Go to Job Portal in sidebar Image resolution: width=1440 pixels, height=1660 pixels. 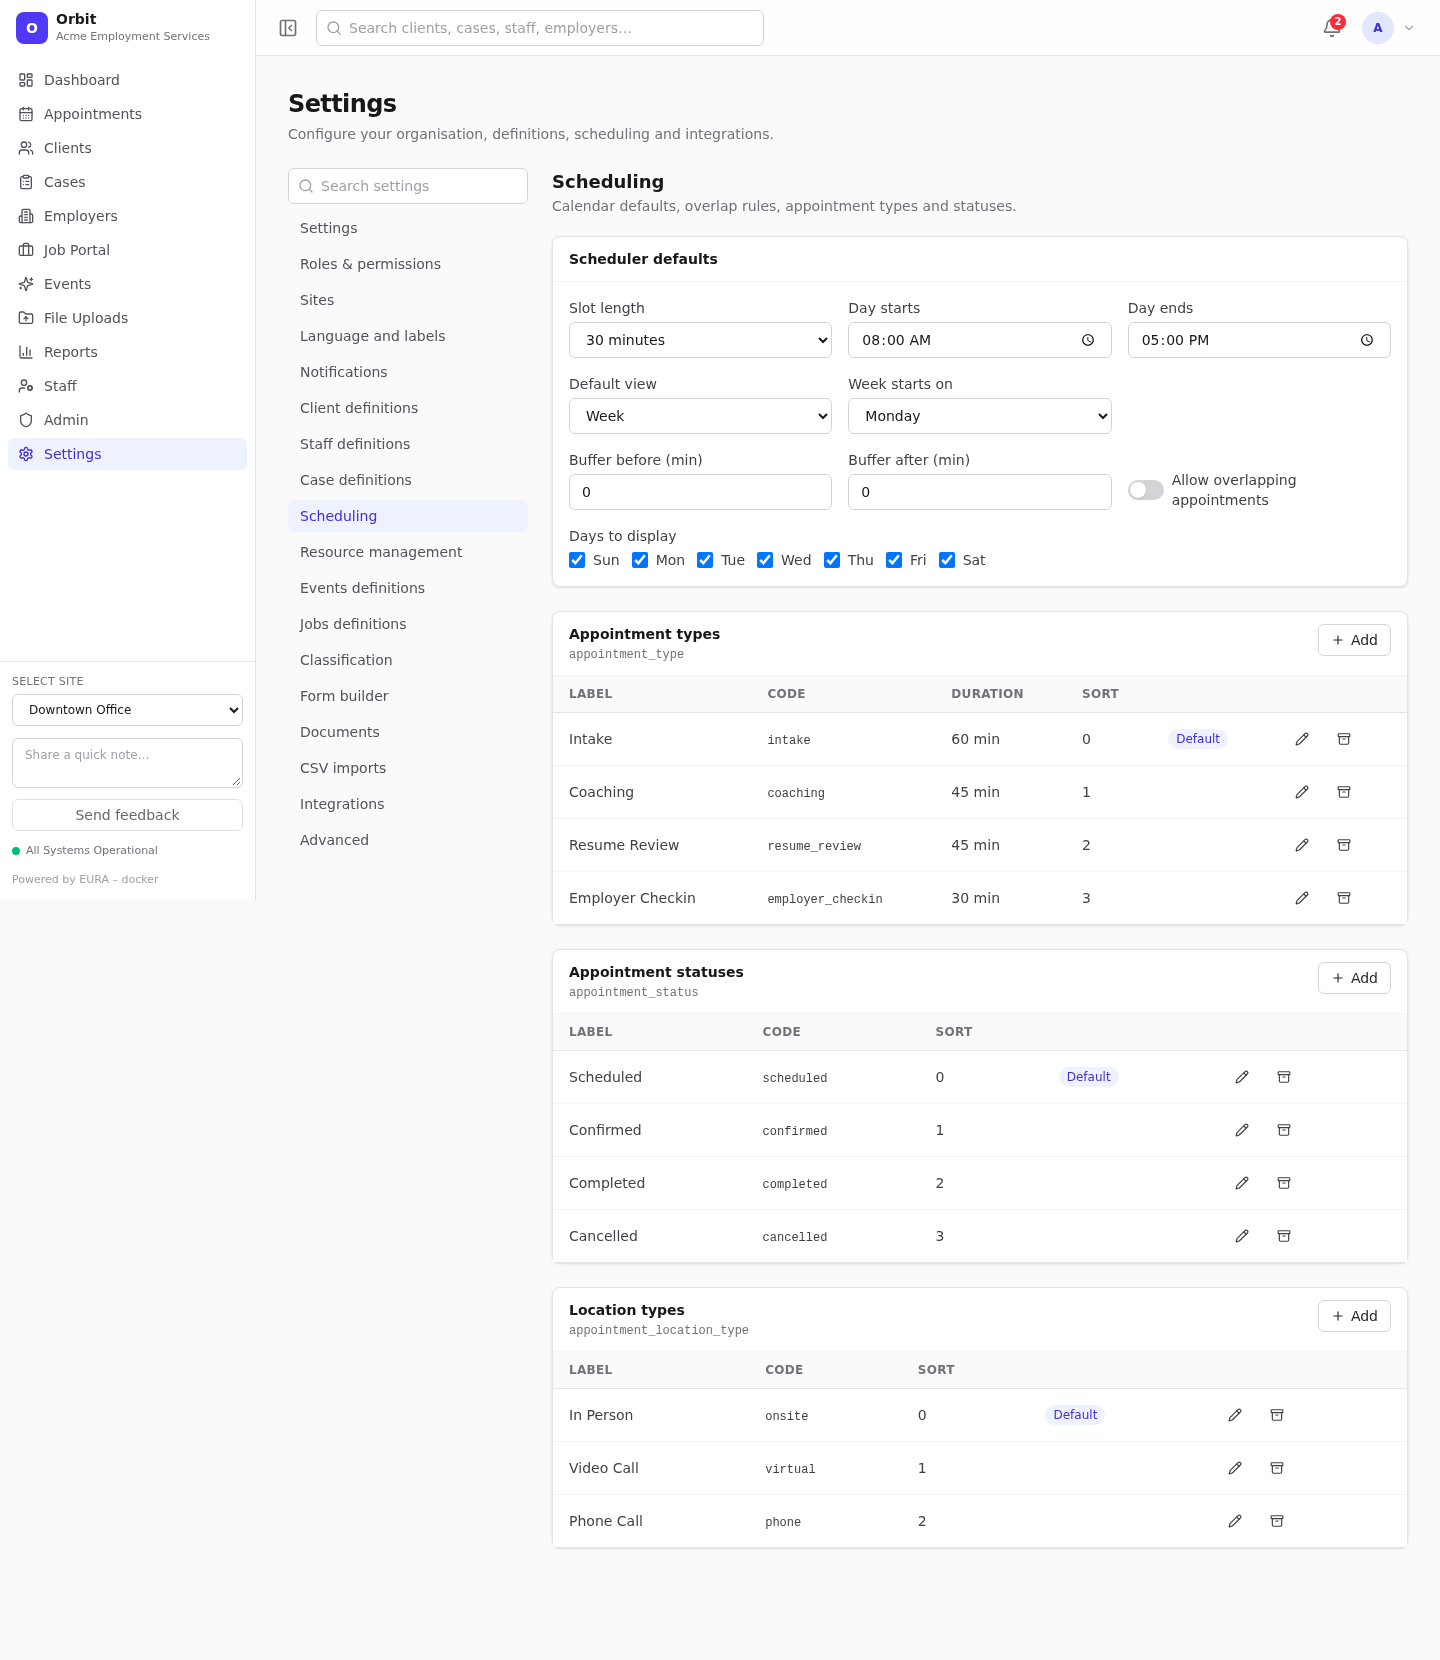tap(127, 250)
